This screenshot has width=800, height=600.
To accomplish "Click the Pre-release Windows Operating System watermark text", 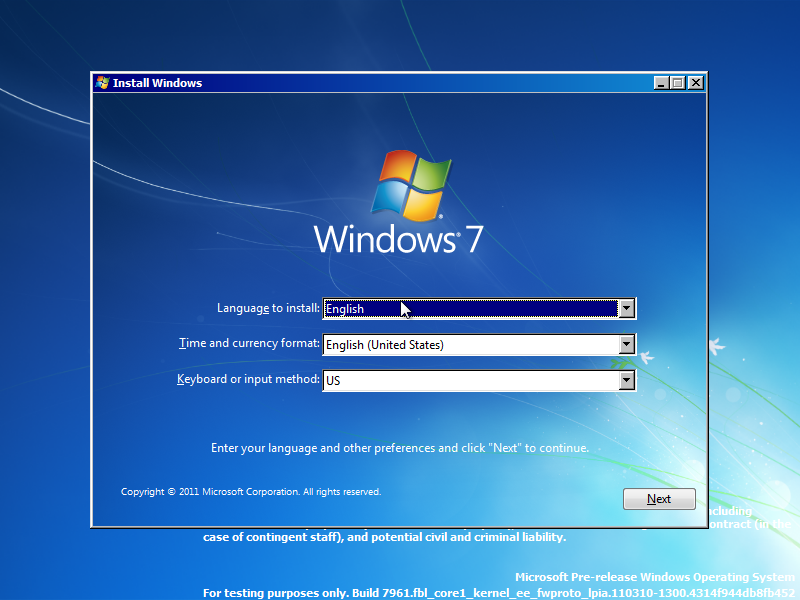I will (x=655, y=577).
